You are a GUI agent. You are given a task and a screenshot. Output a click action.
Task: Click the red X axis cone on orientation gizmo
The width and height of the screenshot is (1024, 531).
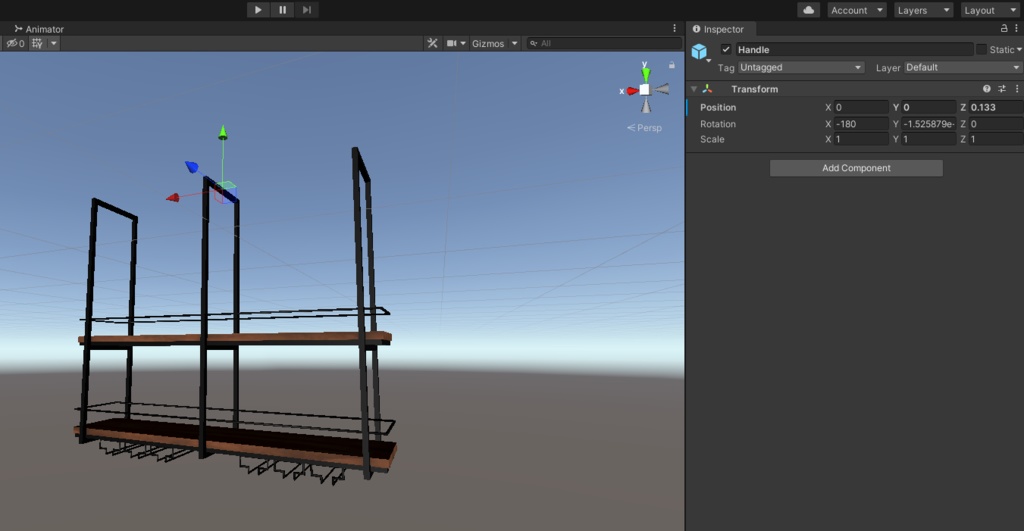(632, 91)
